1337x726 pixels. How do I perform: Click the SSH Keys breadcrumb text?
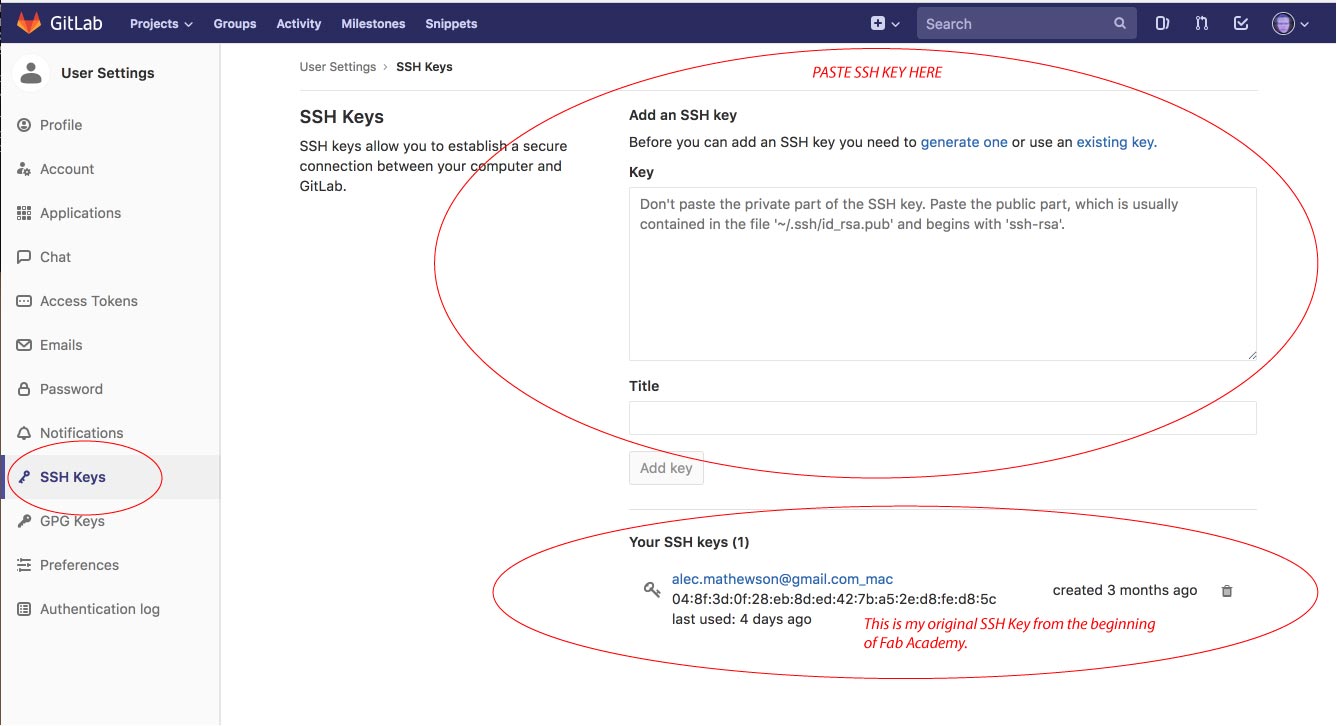coord(424,67)
